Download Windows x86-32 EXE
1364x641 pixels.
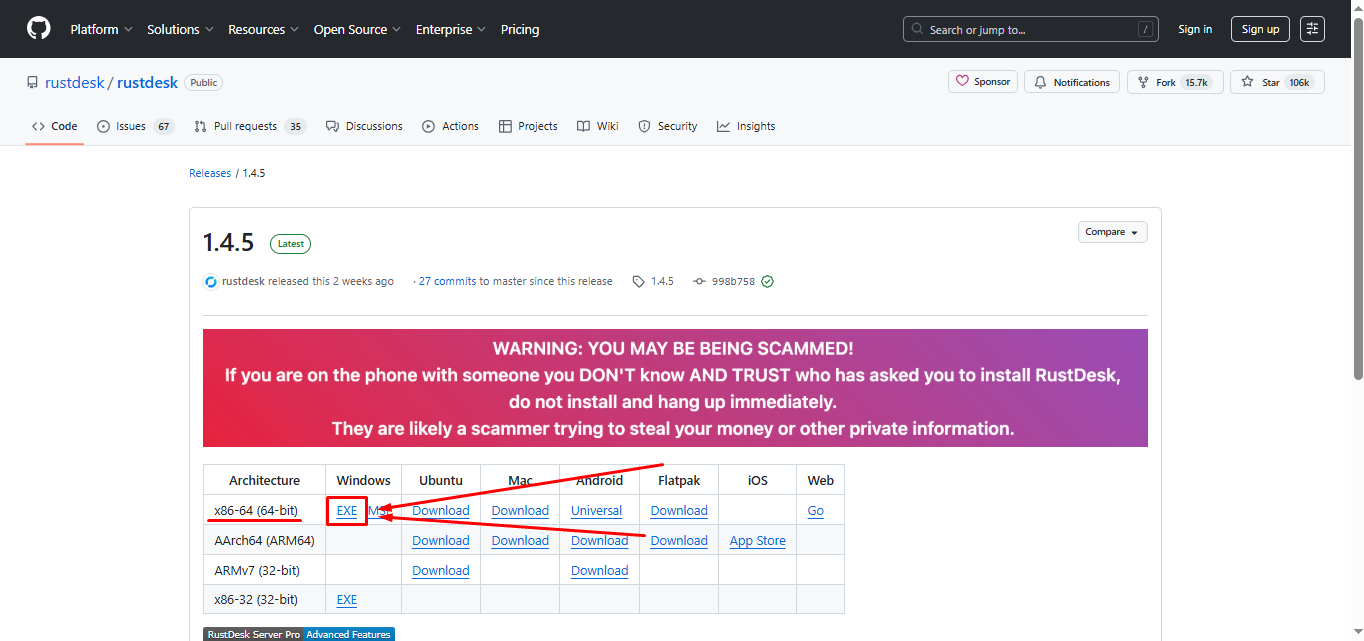tap(347, 600)
